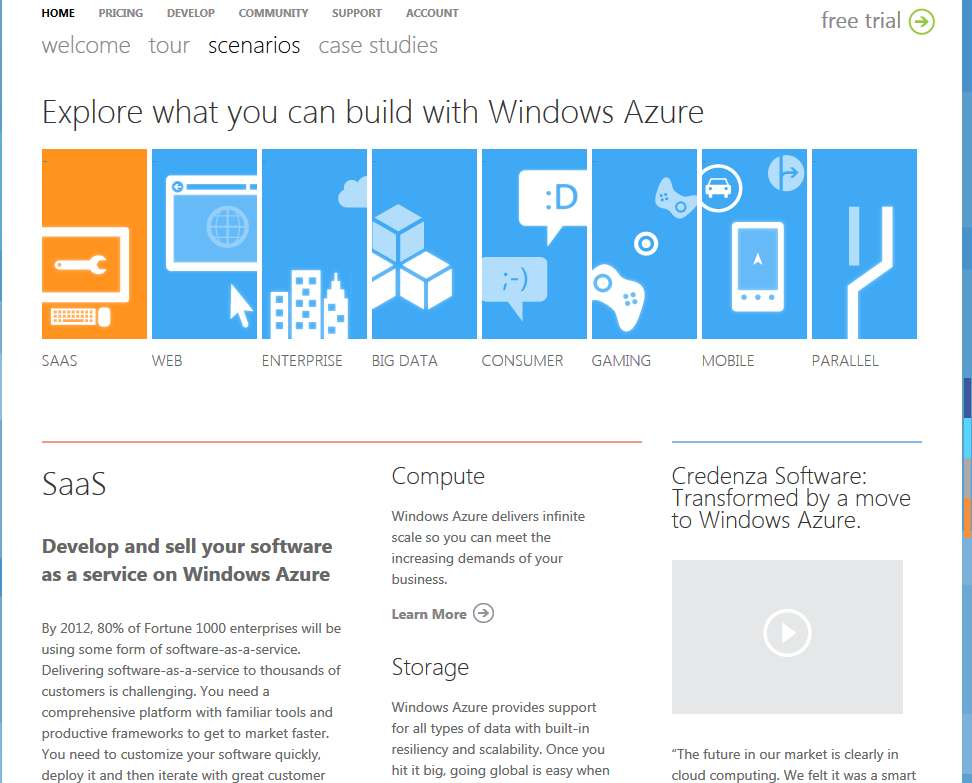972x783 pixels.
Task: Select the Parallel lanes scenario tile
Action: [864, 244]
